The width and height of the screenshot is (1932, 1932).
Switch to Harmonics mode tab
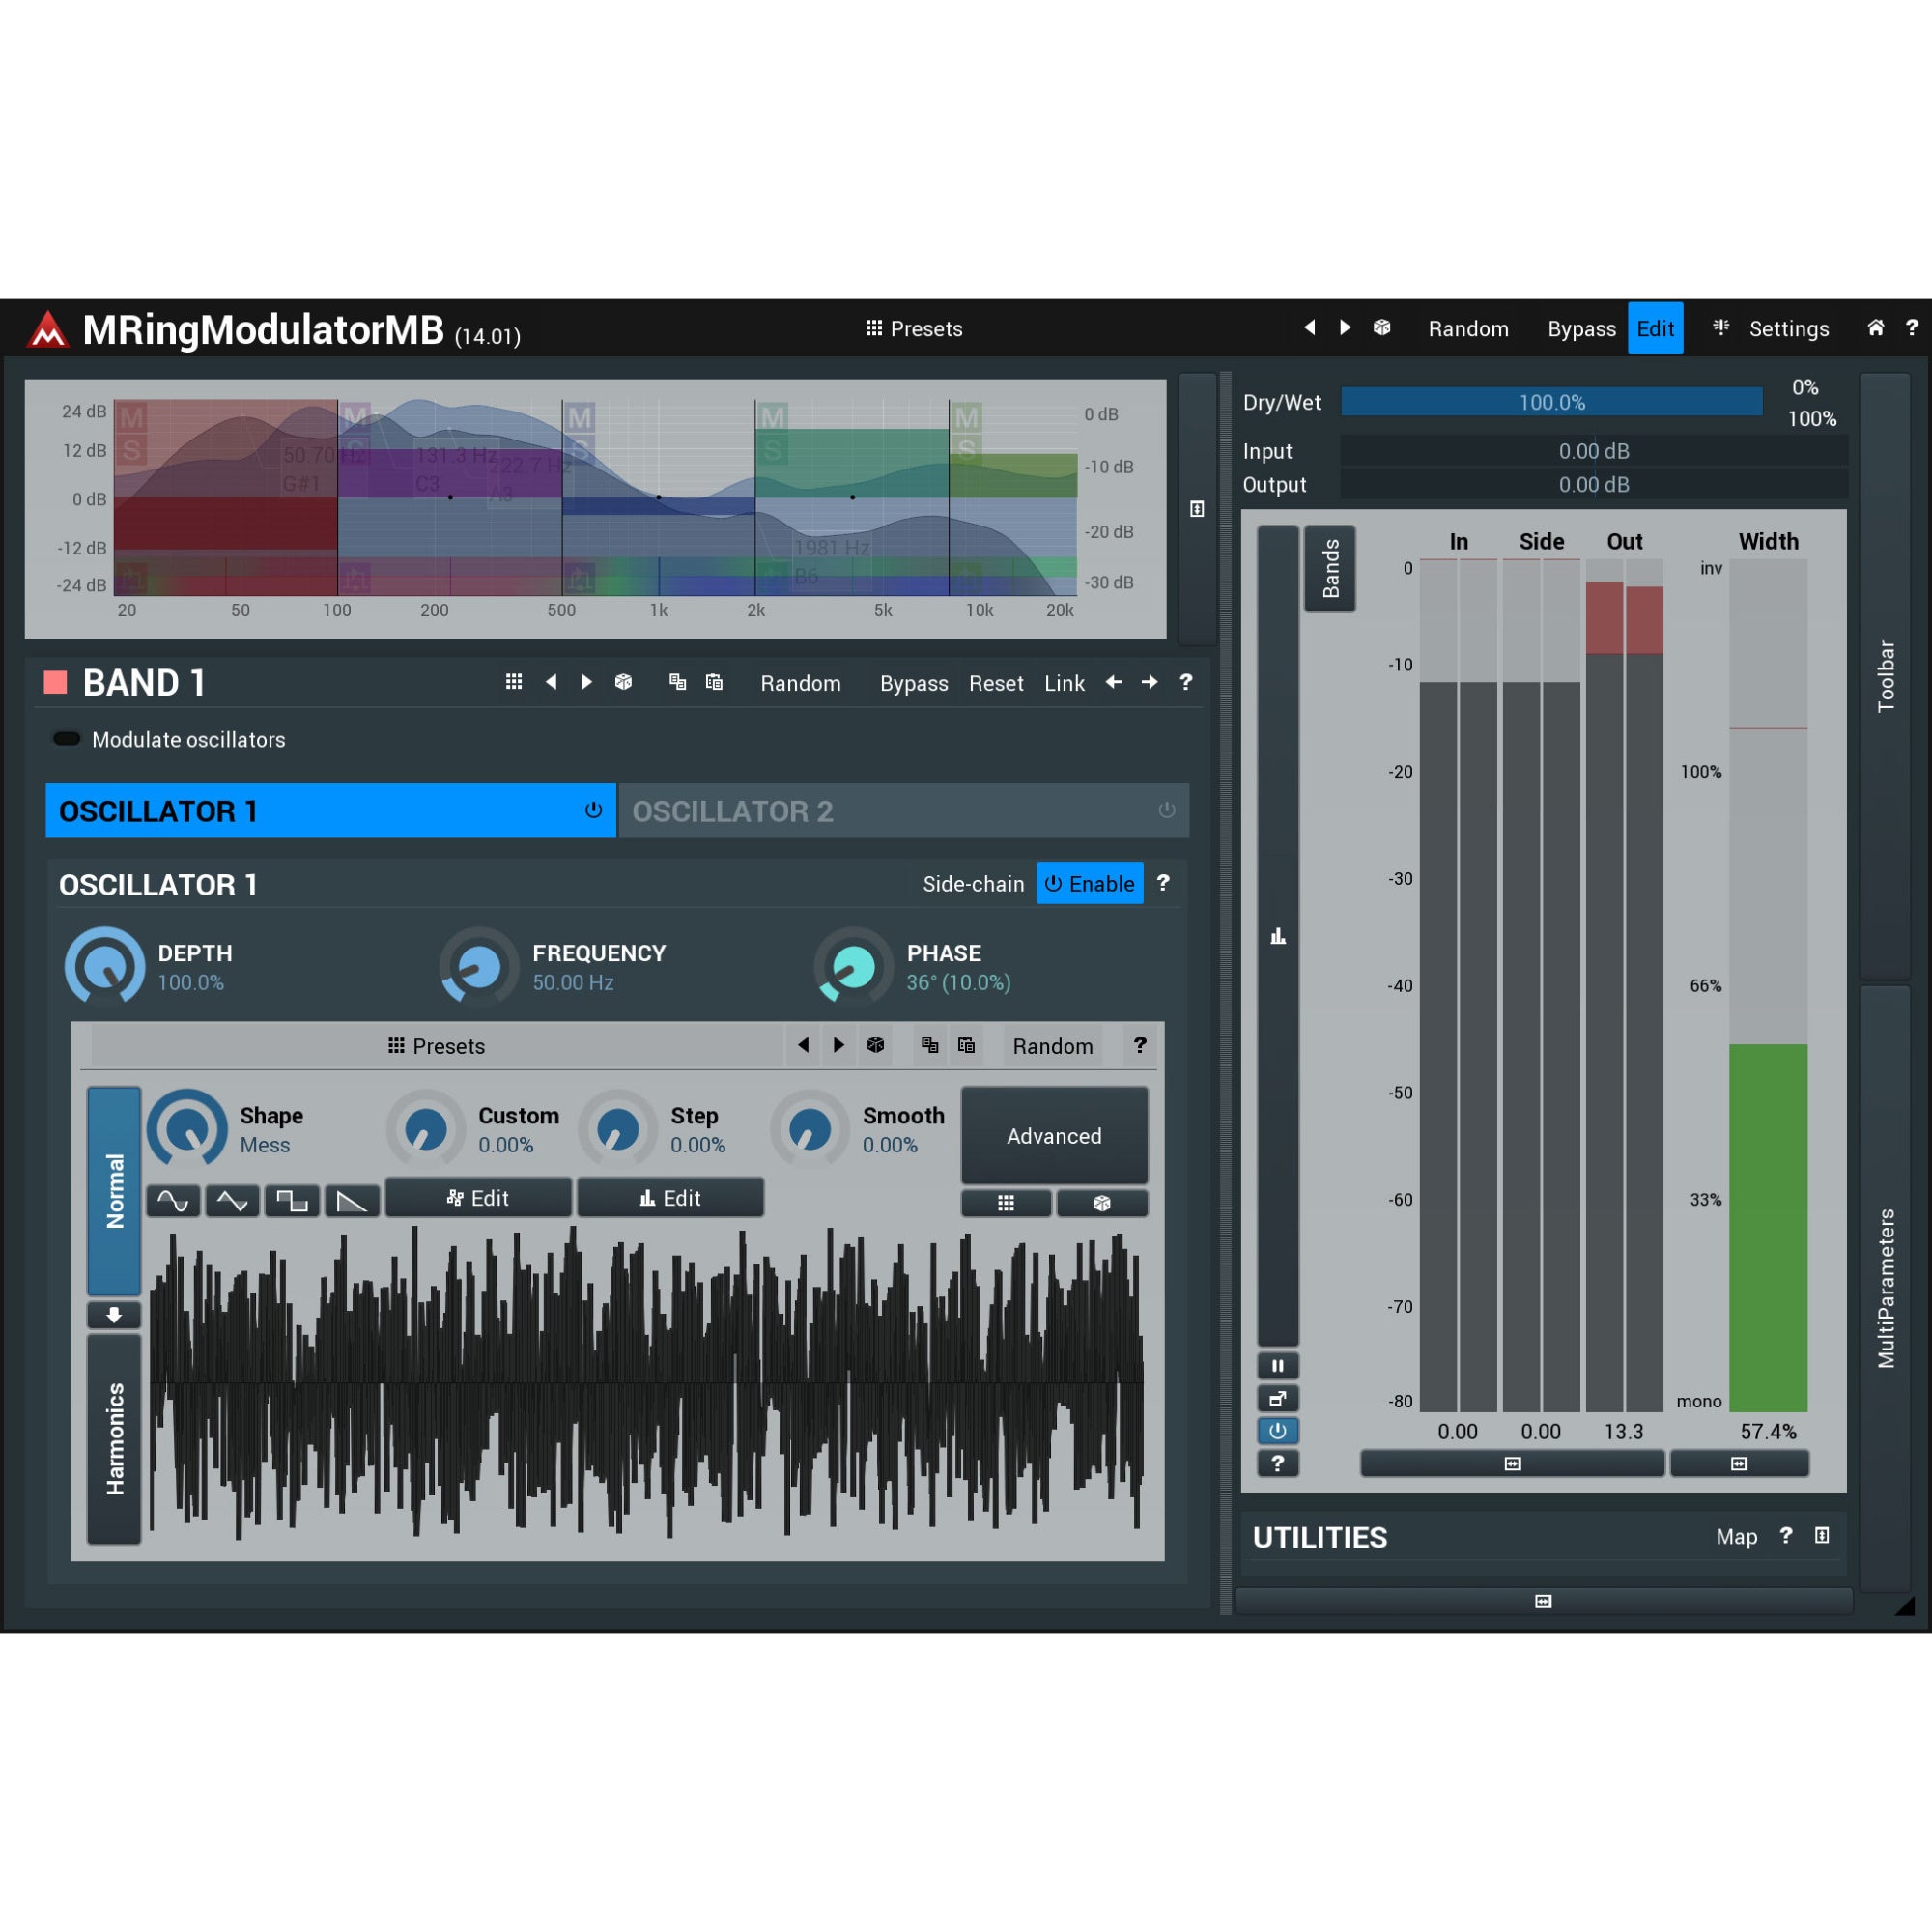[x=114, y=1439]
